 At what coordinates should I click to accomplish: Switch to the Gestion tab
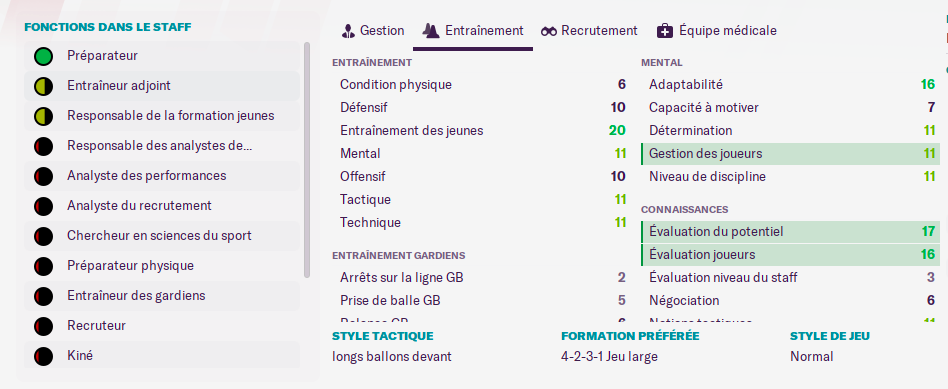point(373,30)
